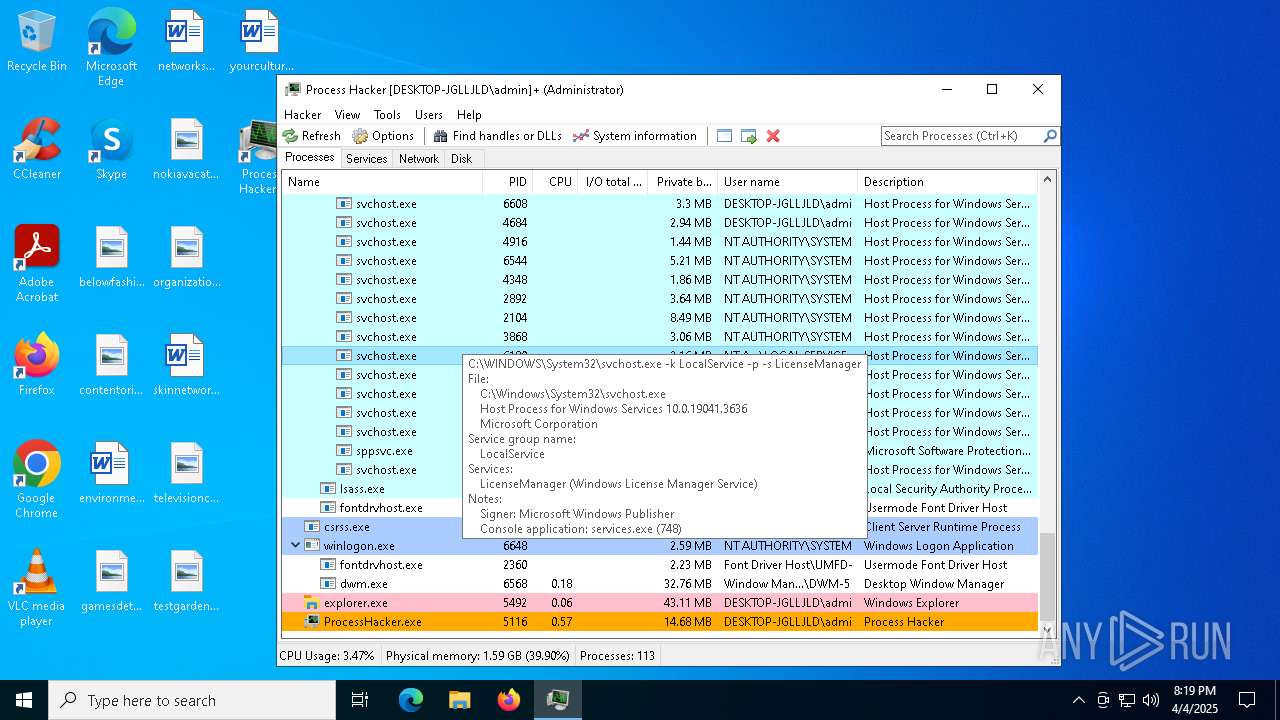This screenshot has height=720, width=1280.
Task: Switch to the Disk tab
Action: click(462, 159)
